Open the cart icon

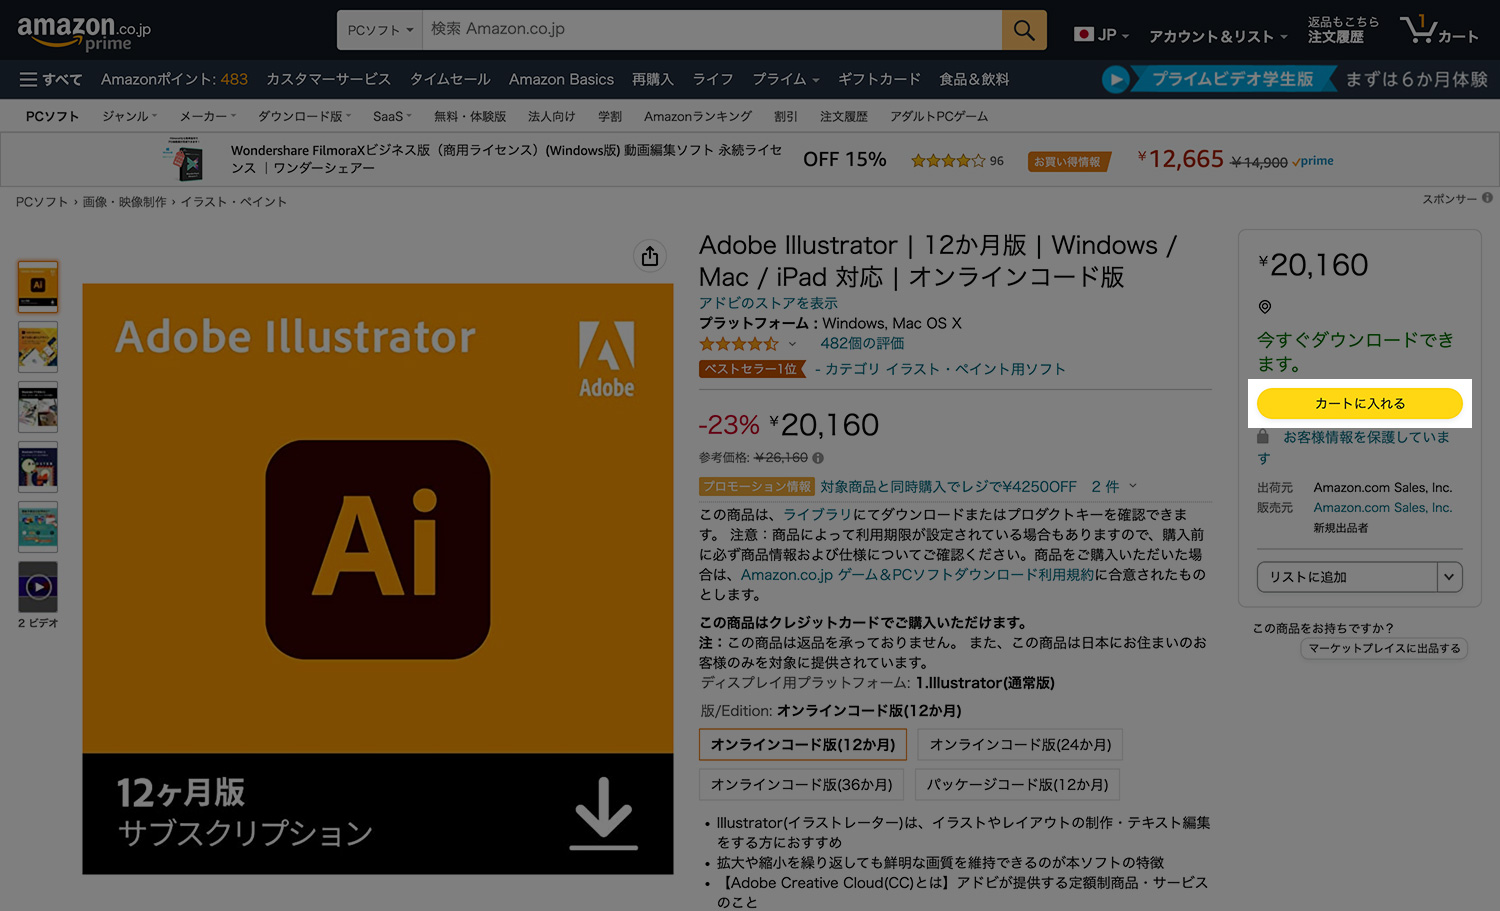tap(1438, 30)
